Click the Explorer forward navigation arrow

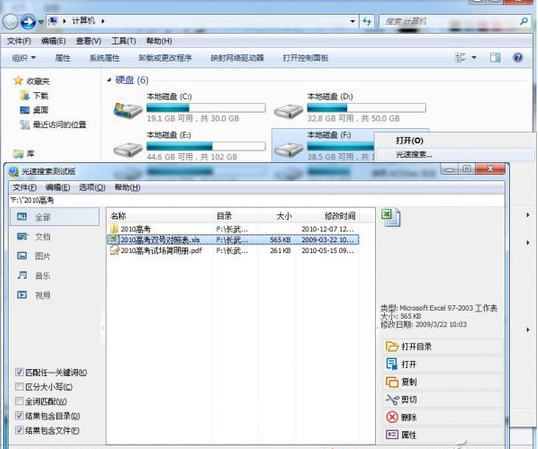(28, 22)
